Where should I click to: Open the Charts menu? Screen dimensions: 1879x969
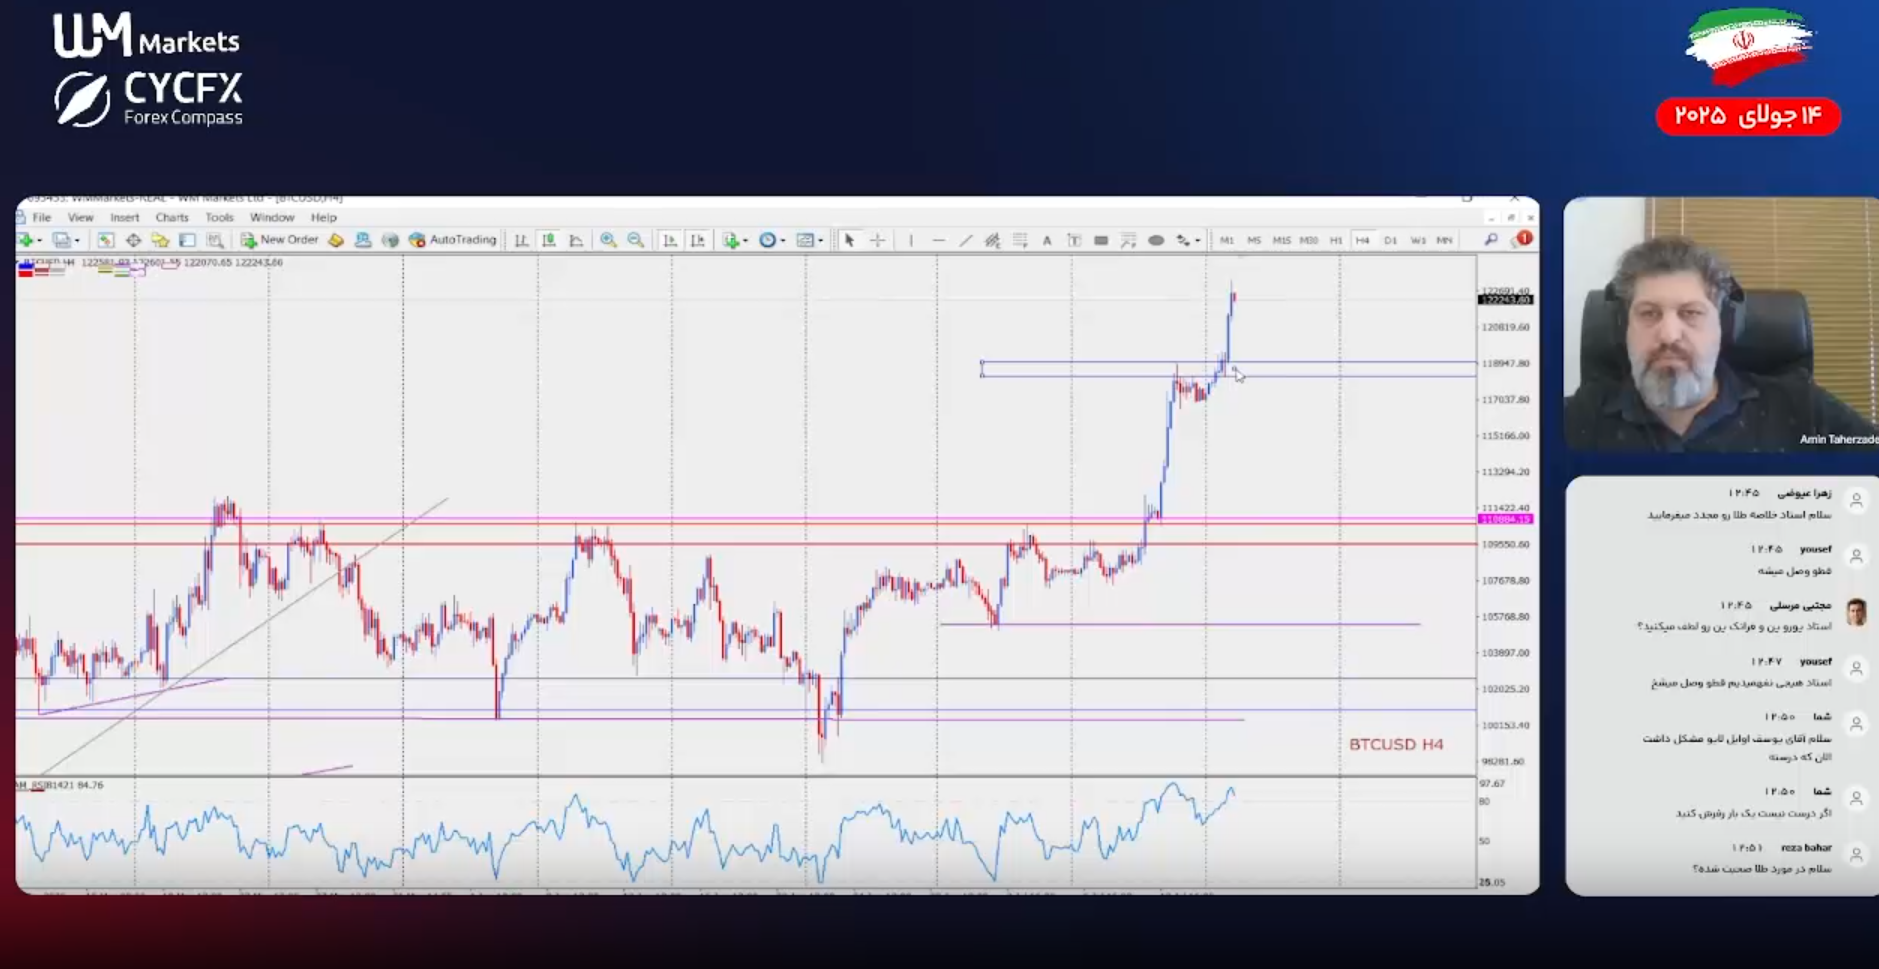tap(172, 217)
